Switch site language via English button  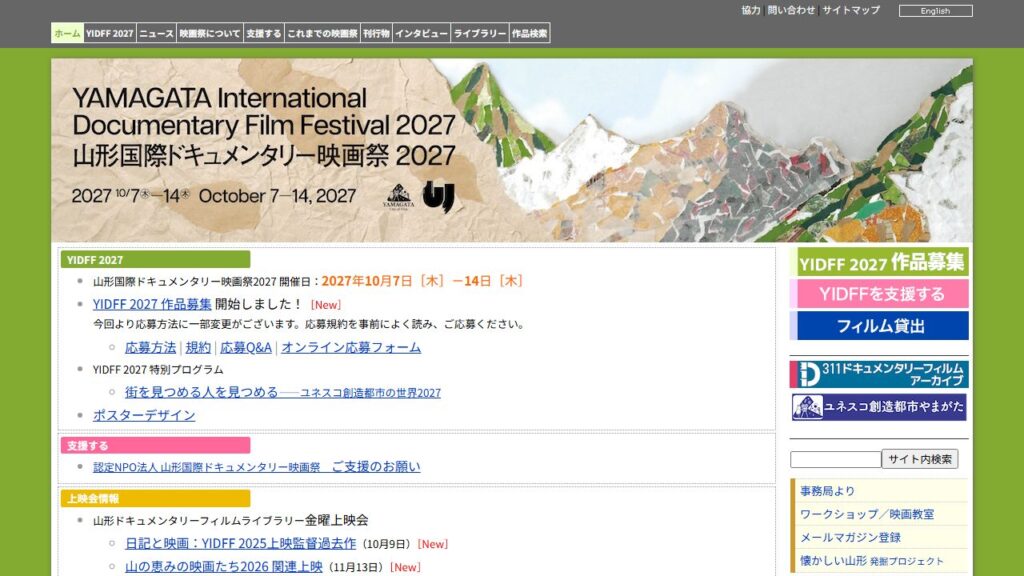tap(935, 11)
